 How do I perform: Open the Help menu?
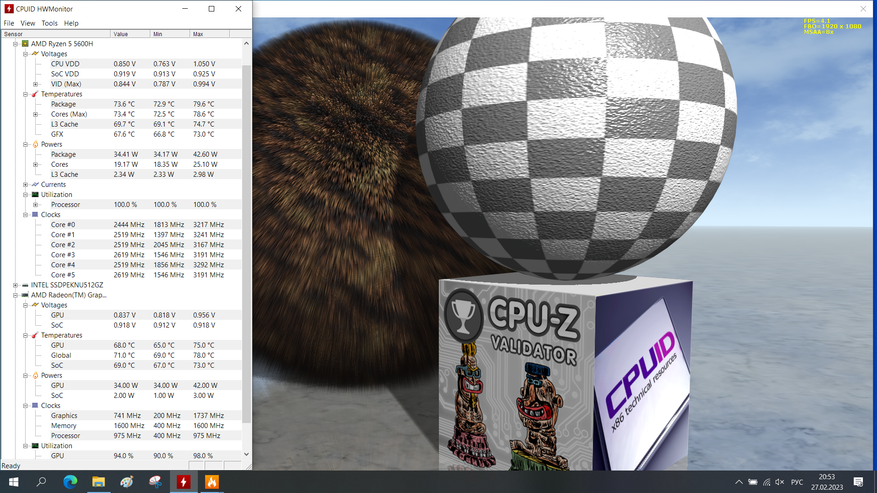click(x=71, y=23)
